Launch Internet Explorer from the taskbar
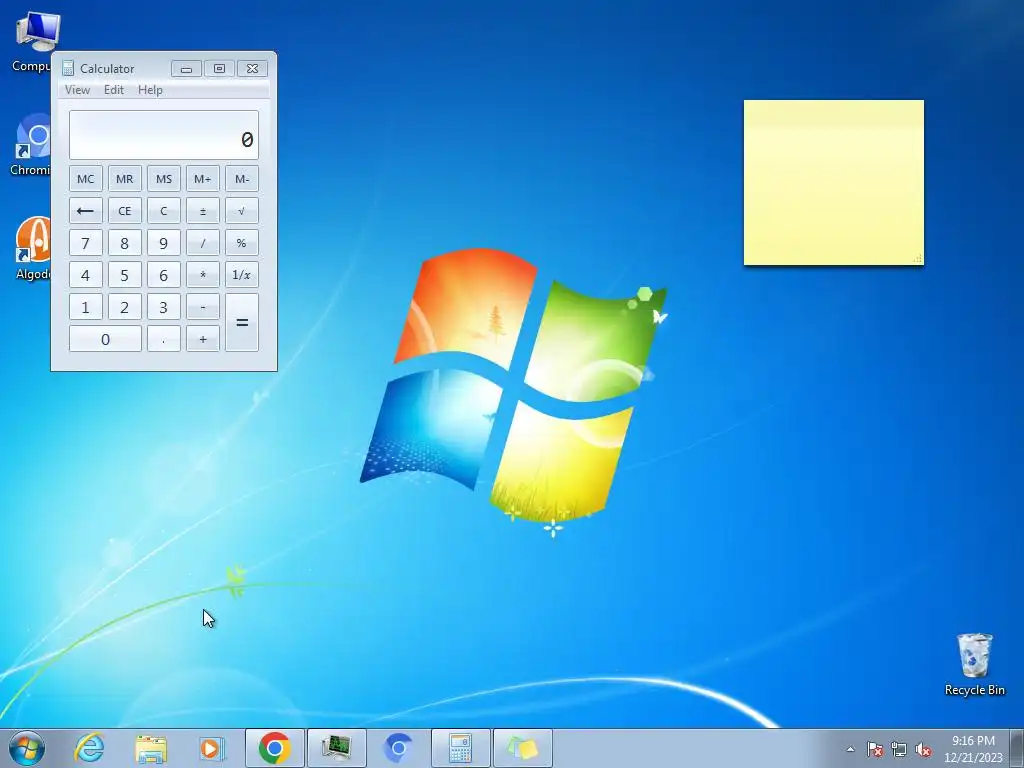 (89, 748)
